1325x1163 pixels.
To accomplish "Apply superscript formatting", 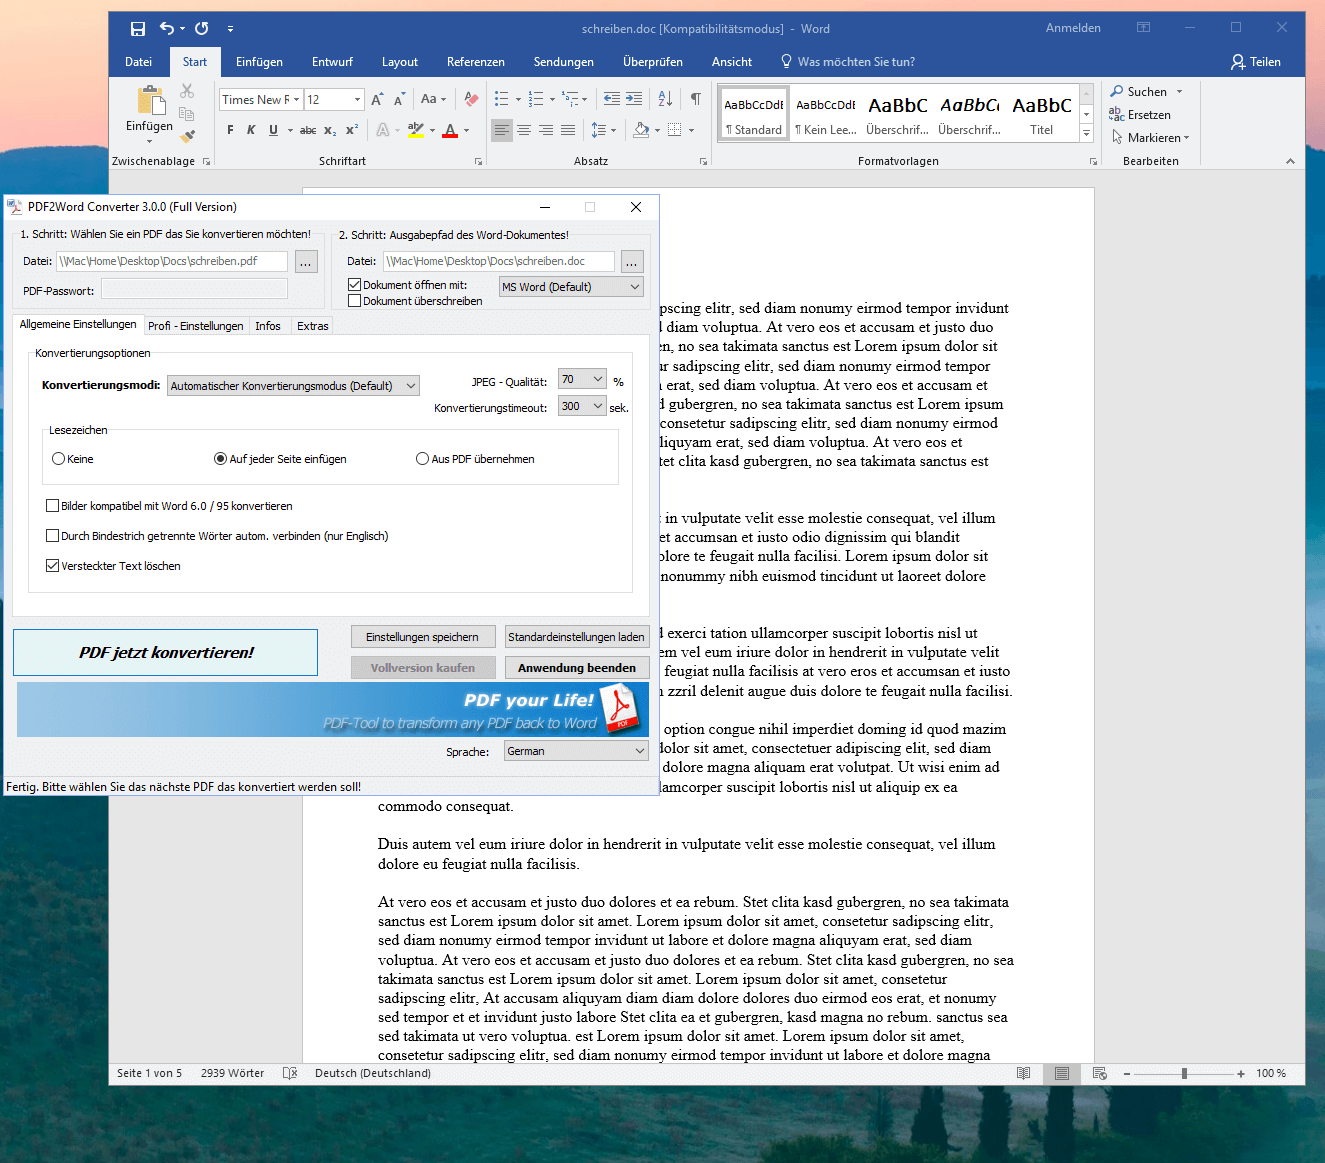I will pos(352,130).
